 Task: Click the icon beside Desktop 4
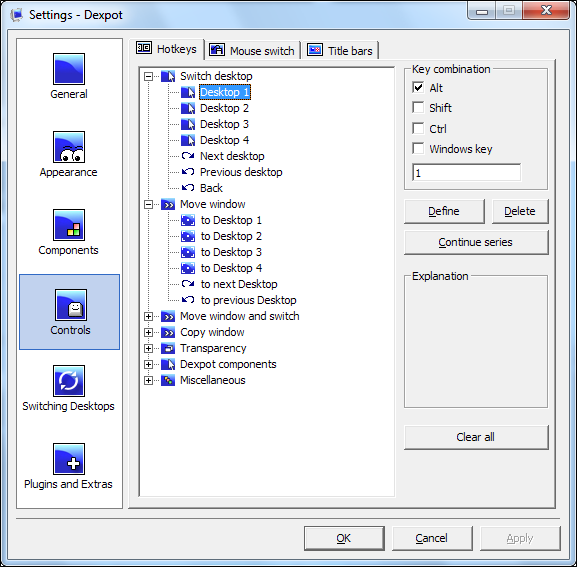click(x=188, y=140)
